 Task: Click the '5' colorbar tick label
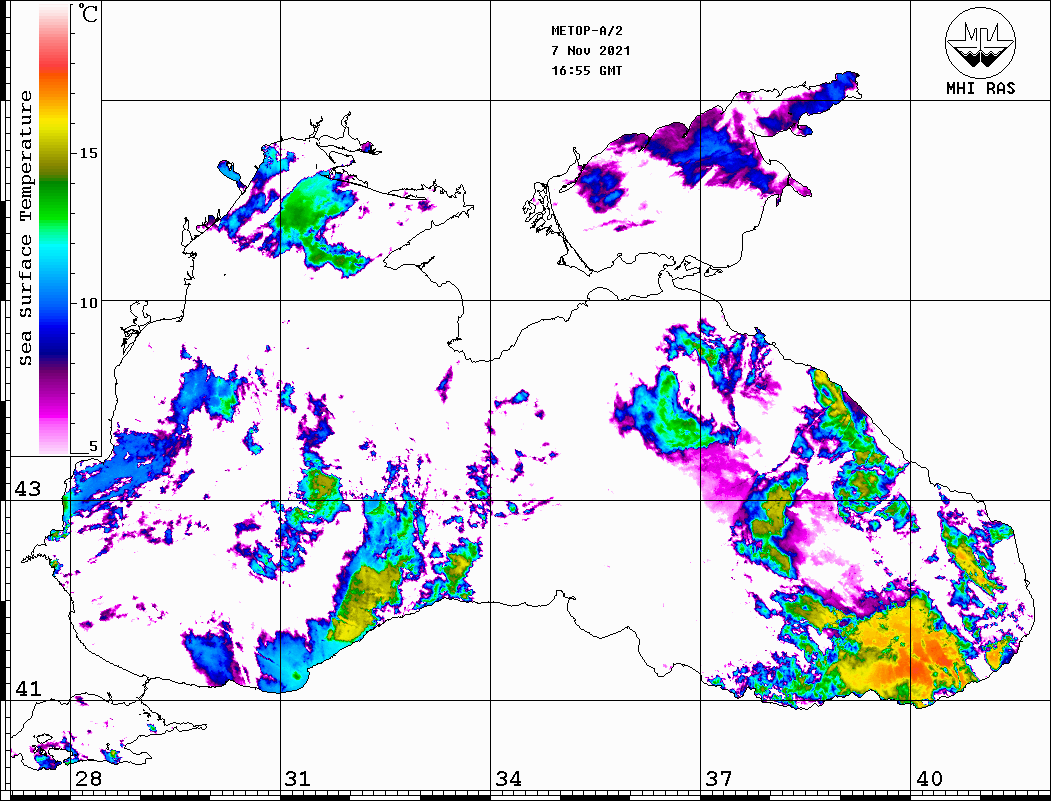93,446
